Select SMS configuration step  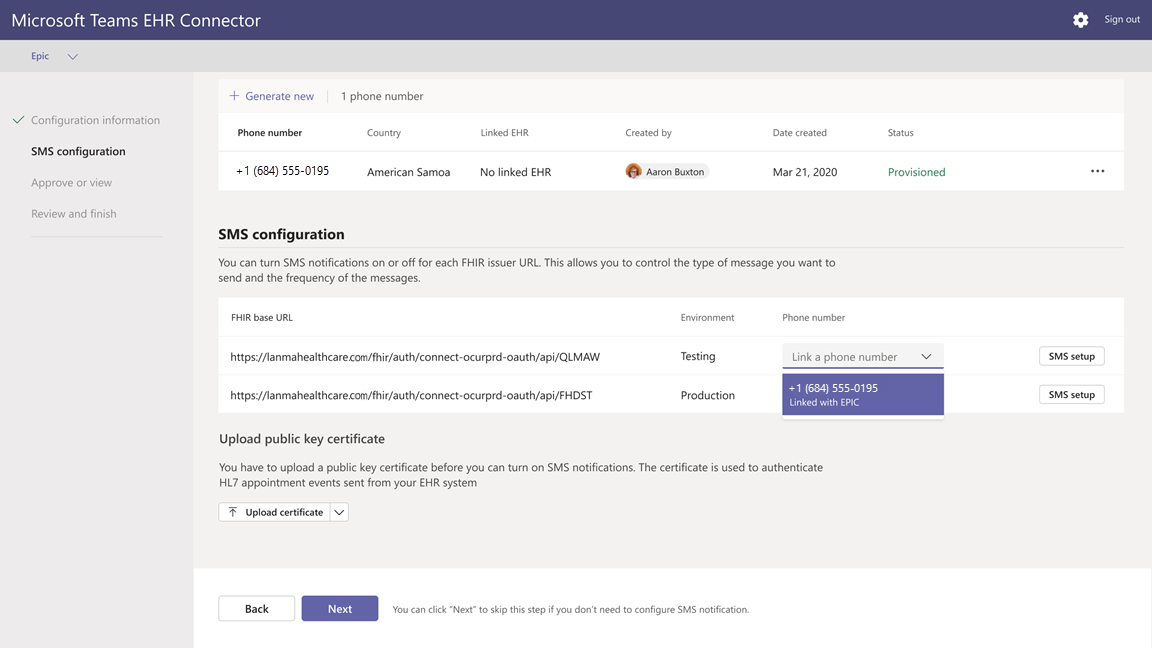(78, 151)
